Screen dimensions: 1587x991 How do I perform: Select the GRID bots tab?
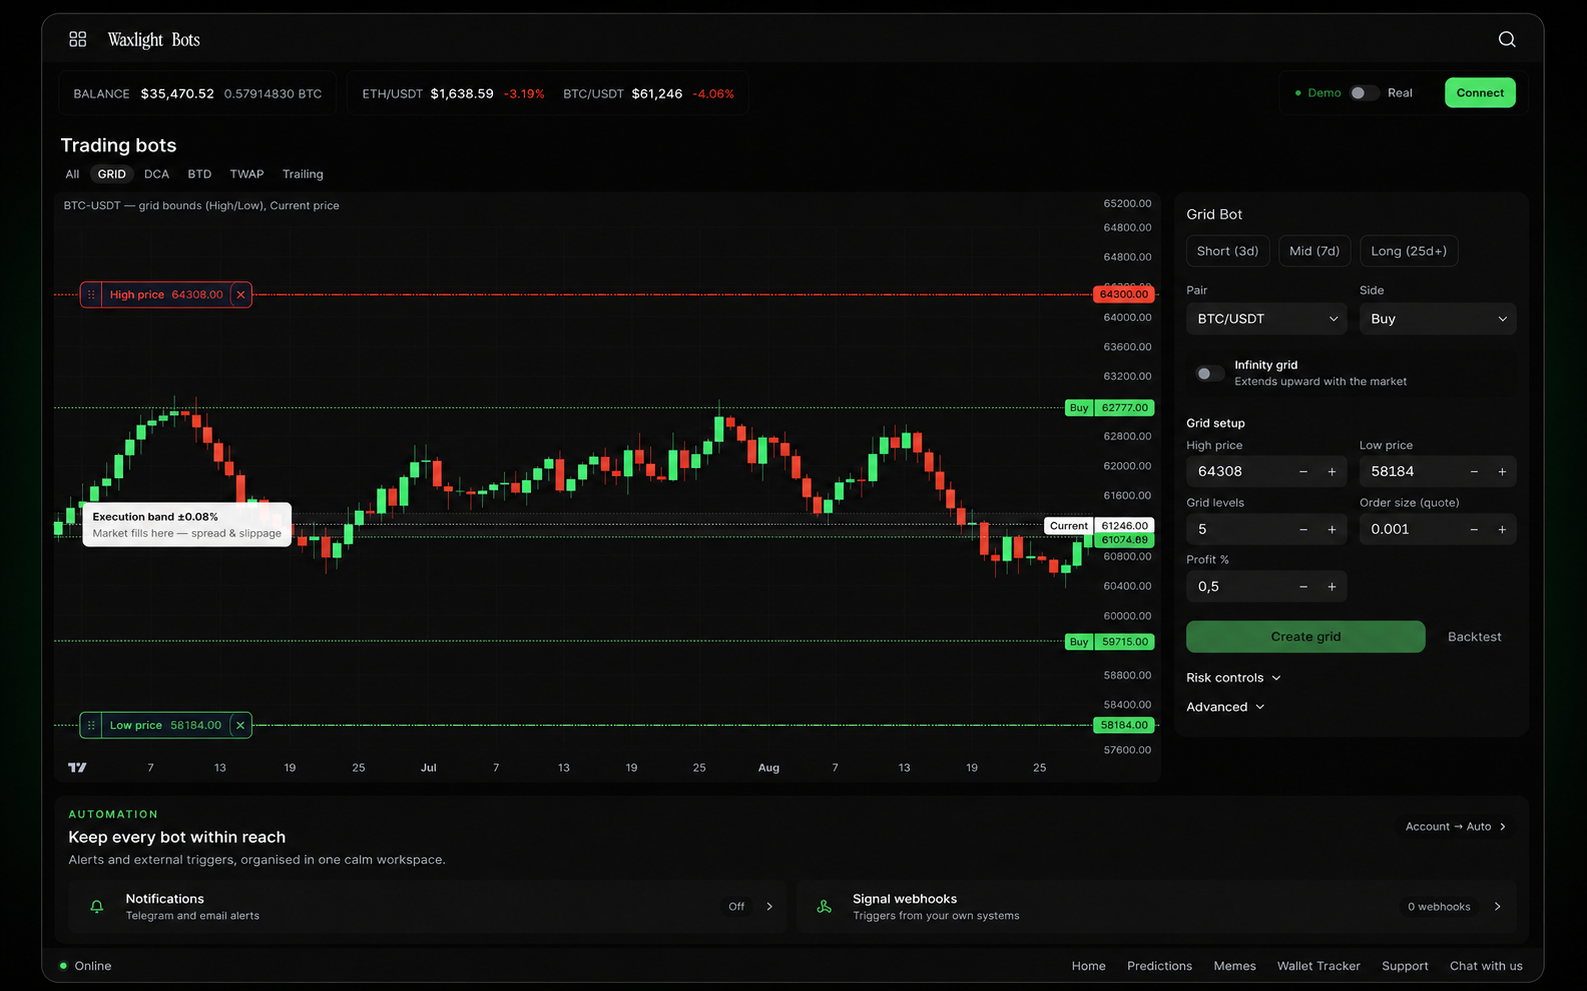(x=112, y=174)
